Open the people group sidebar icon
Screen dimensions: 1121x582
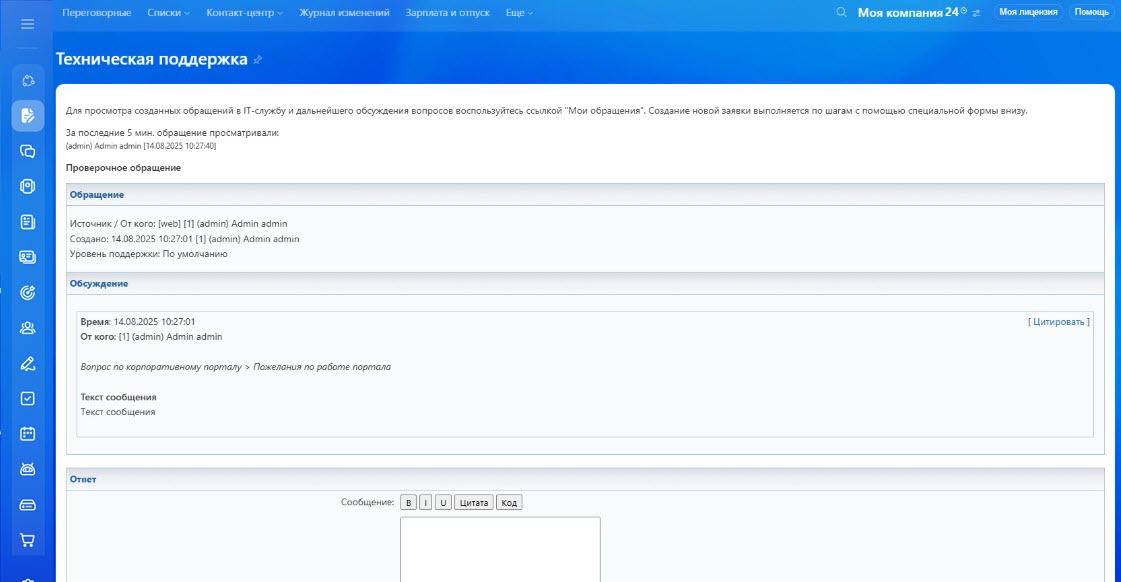point(27,327)
